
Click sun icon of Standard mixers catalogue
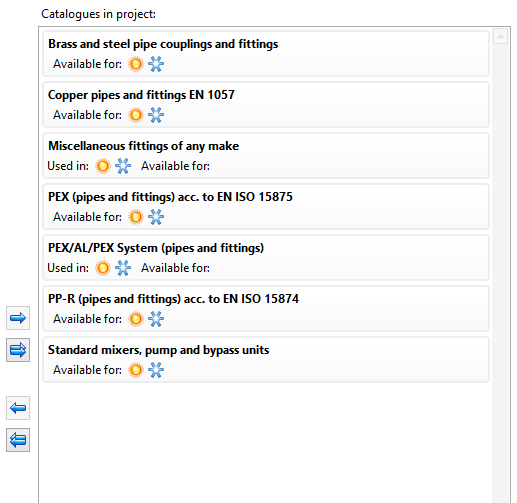[x=136, y=370]
